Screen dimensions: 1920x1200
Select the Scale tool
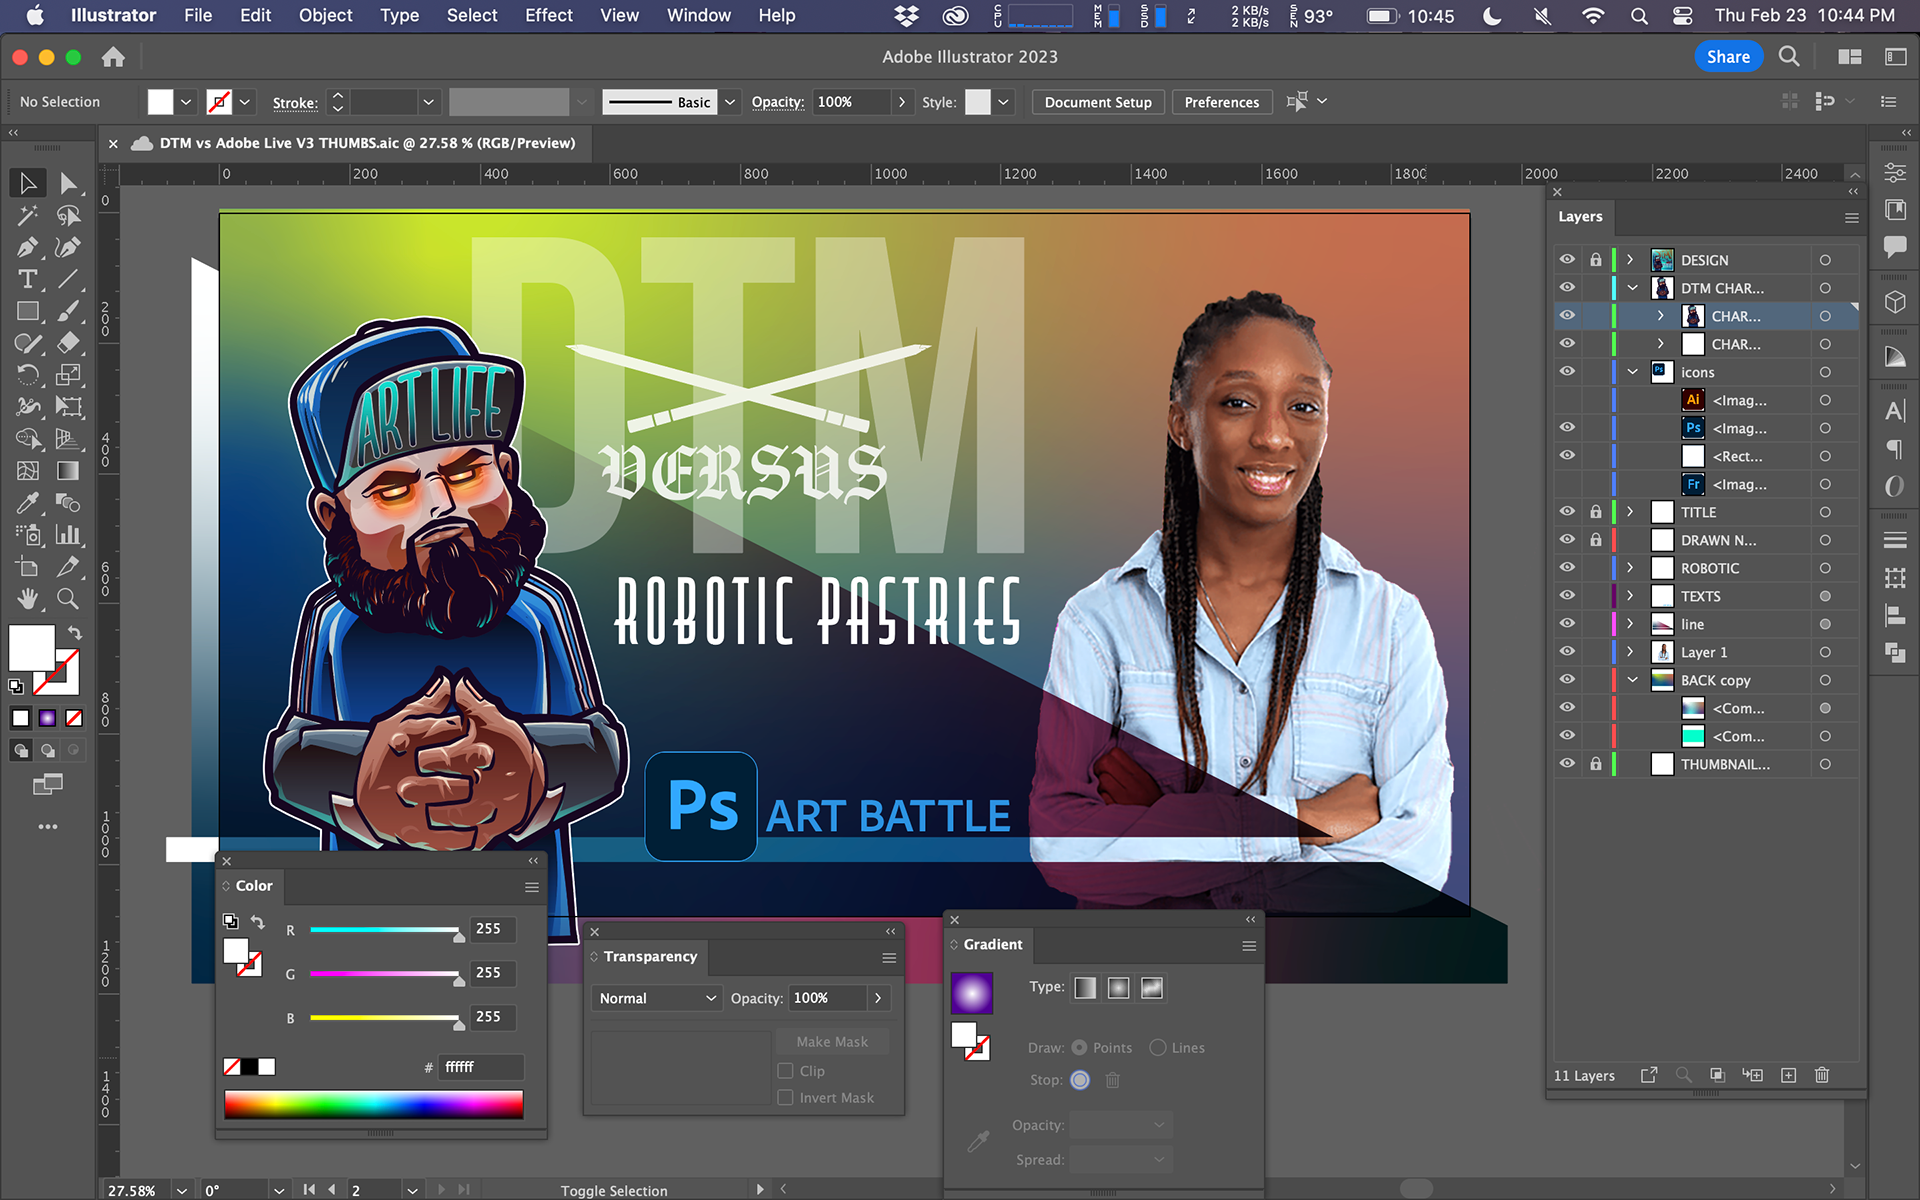pos(68,375)
